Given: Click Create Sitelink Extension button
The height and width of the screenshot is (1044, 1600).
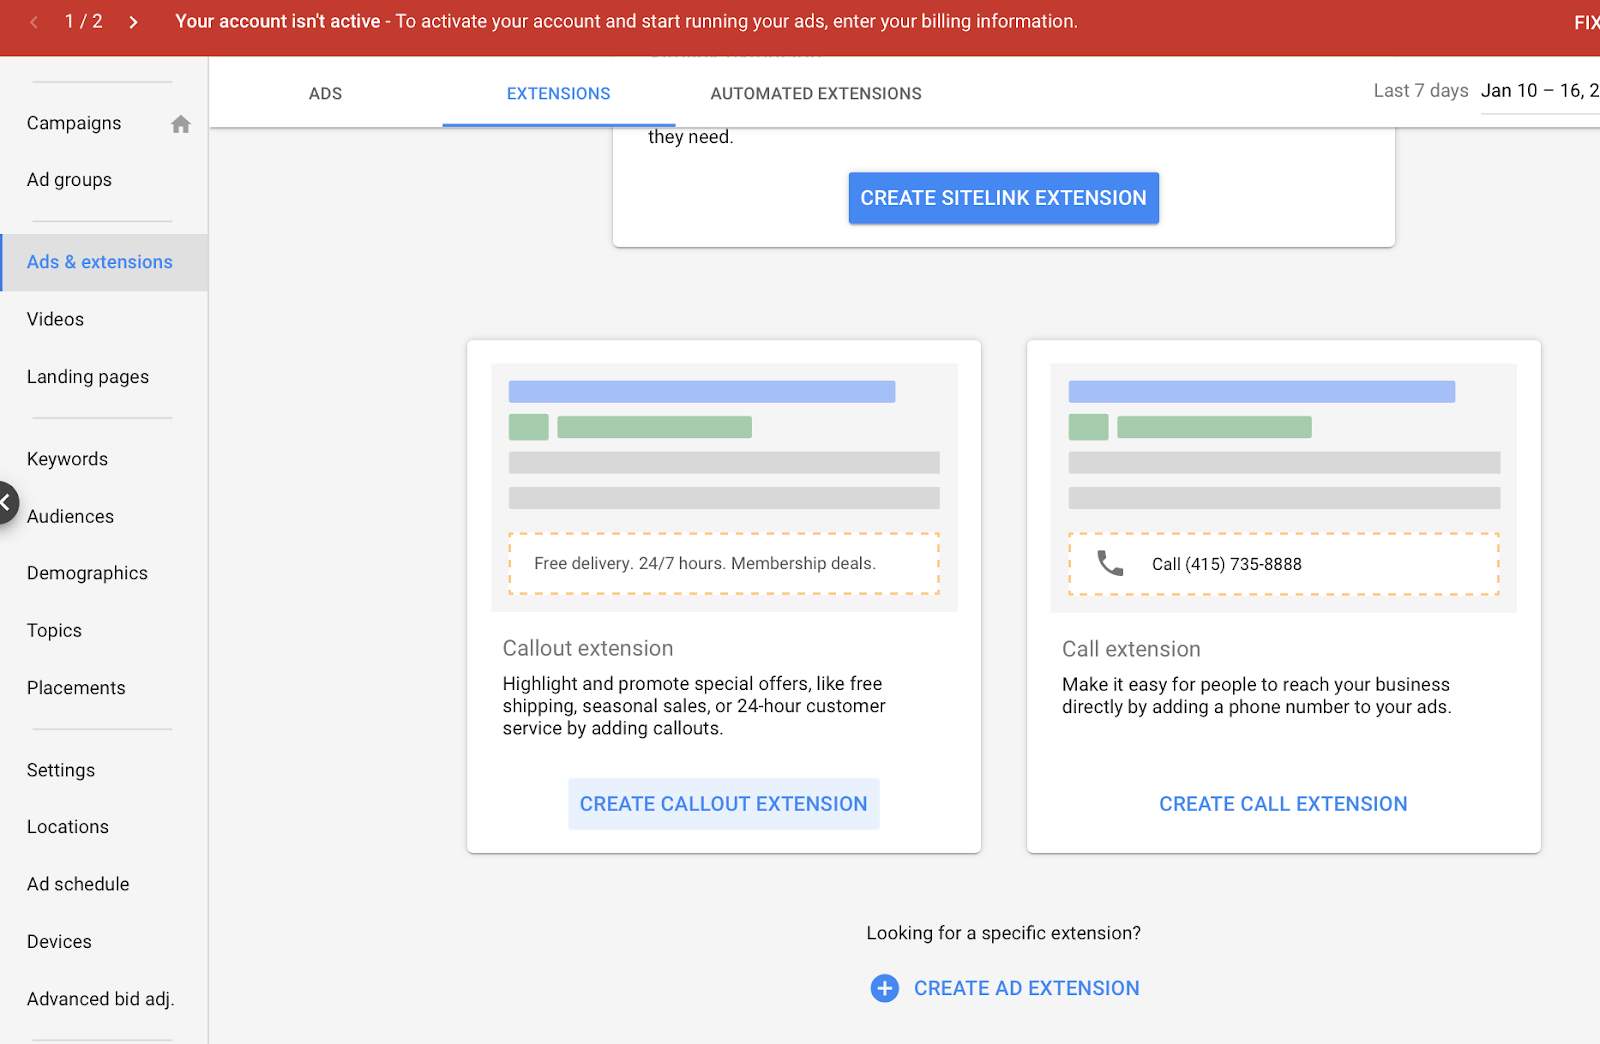Looking at the screenshot, I should [1003, 198].
